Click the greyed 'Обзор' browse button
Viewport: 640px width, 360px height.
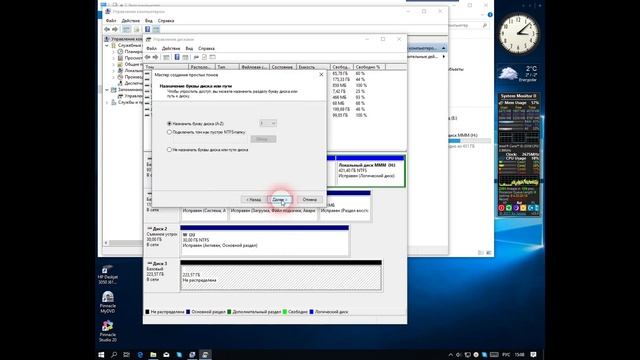pyautogui.click(x=263, y=139)
